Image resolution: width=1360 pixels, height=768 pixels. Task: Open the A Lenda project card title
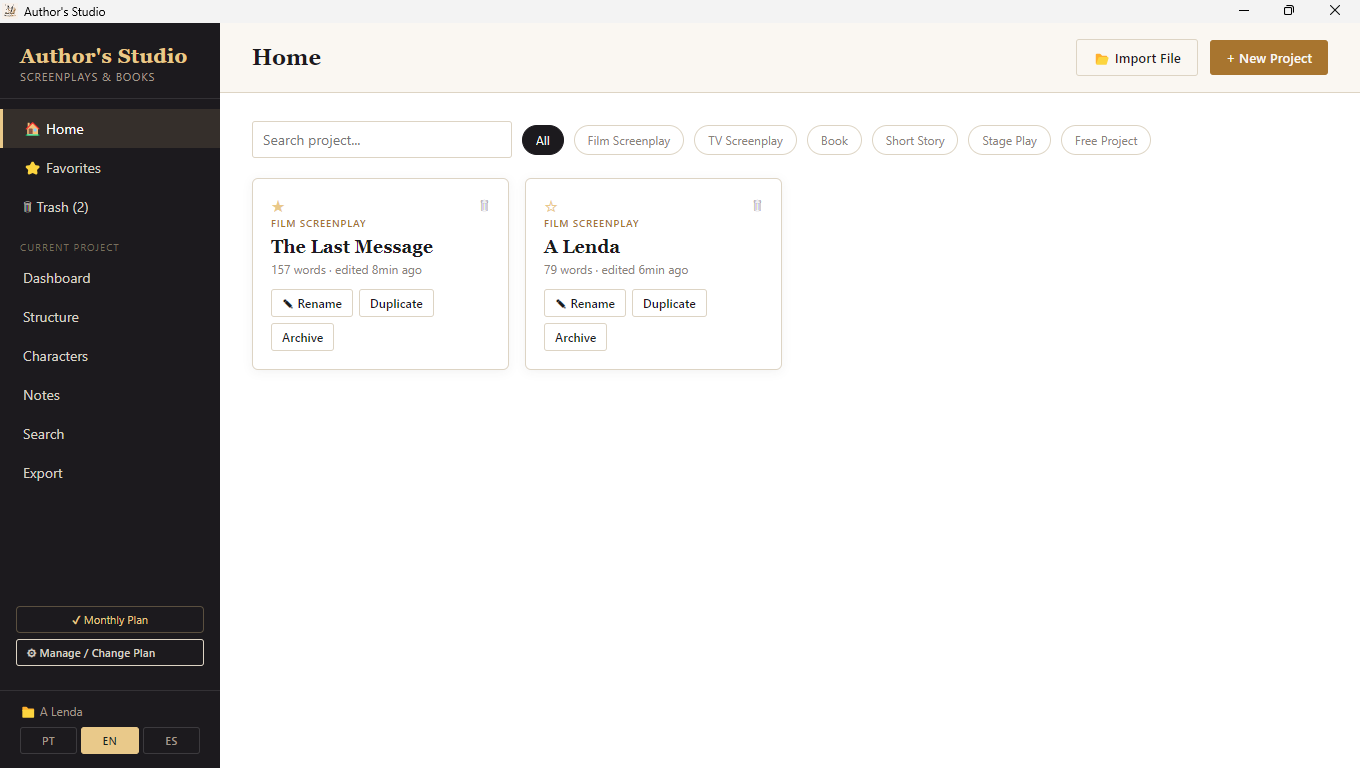[582, 246]
